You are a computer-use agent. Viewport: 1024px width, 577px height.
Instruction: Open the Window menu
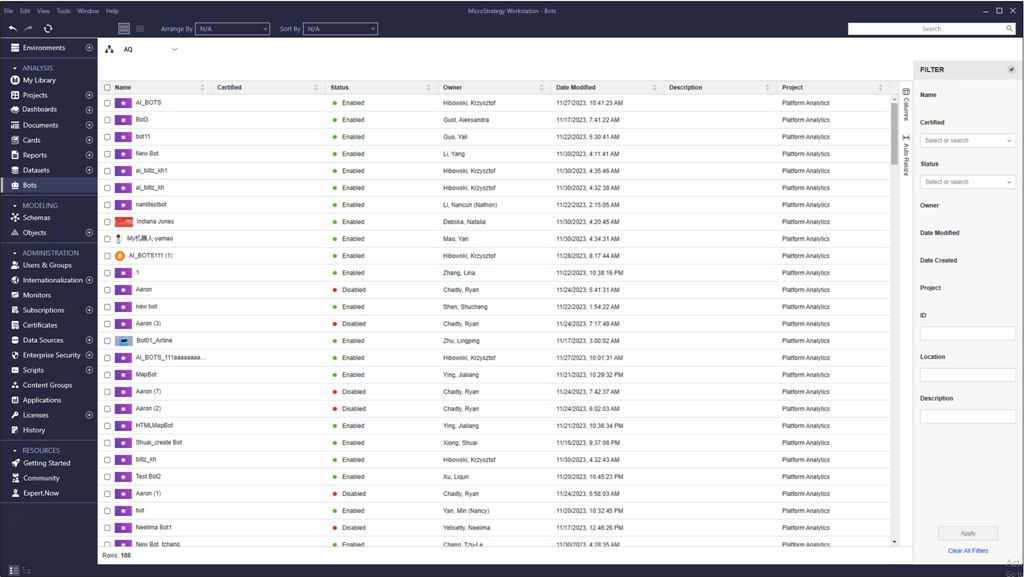pos(88,11)
